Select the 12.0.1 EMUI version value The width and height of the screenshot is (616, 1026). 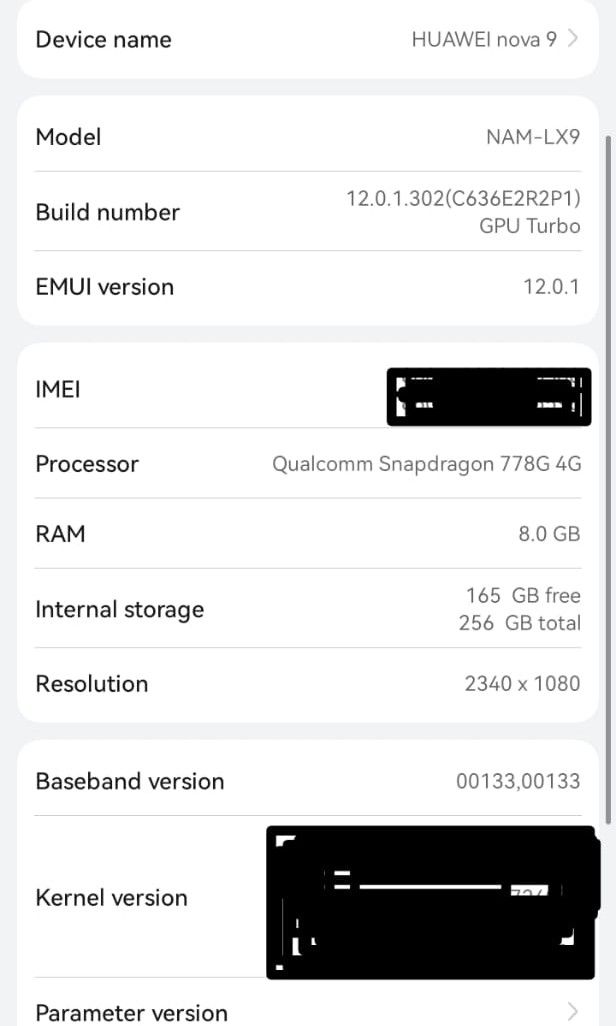551,287
